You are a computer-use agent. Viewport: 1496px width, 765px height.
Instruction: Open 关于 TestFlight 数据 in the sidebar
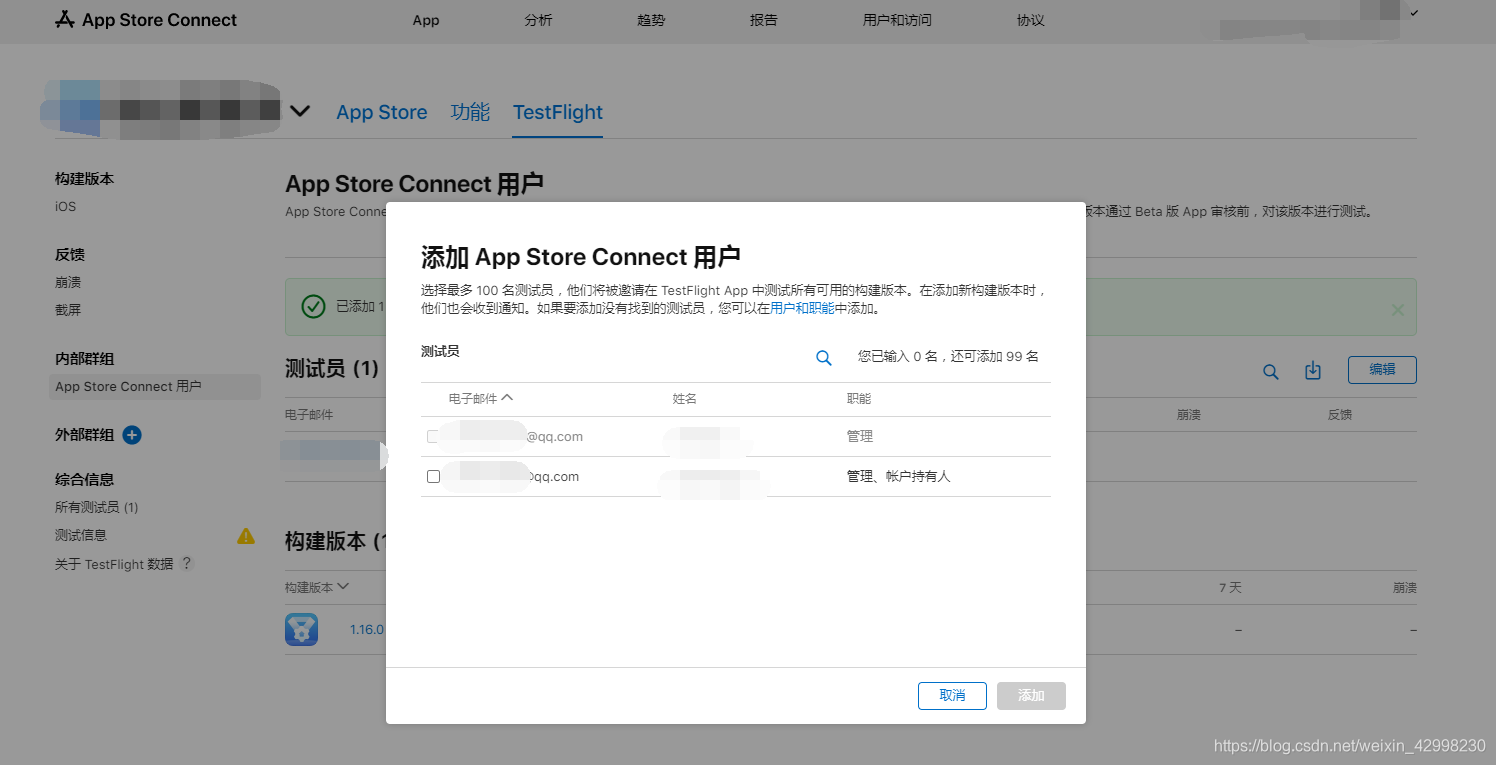(114, 564)
